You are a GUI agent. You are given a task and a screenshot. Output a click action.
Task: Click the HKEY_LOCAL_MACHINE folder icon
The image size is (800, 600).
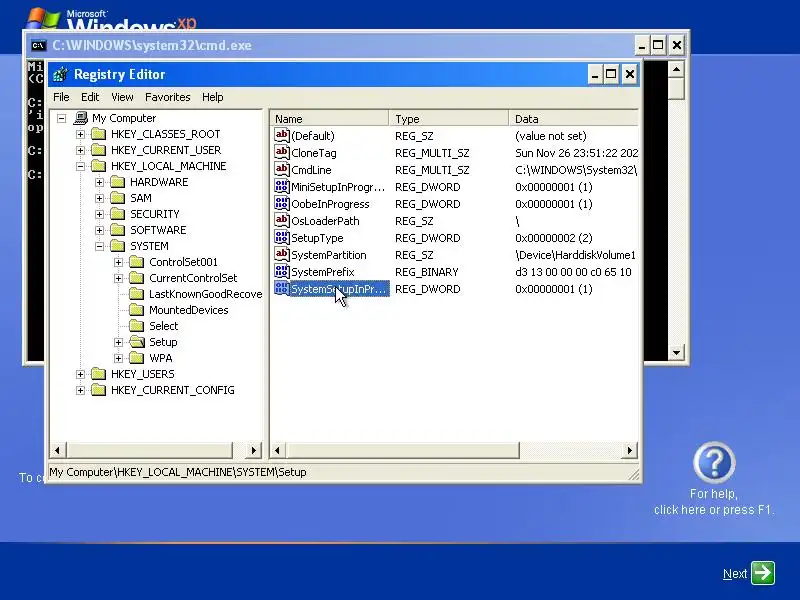pyautogui.click(x=98, y=166)
